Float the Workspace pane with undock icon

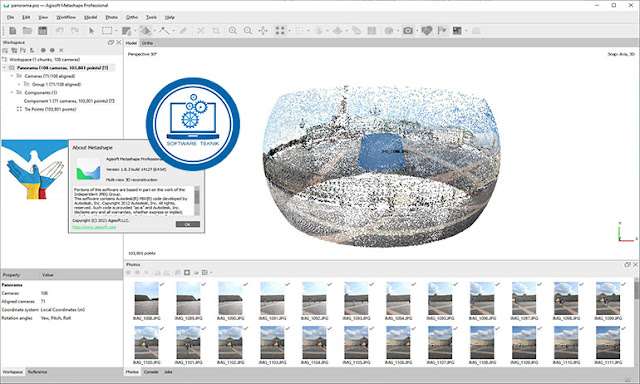[111, 42]
